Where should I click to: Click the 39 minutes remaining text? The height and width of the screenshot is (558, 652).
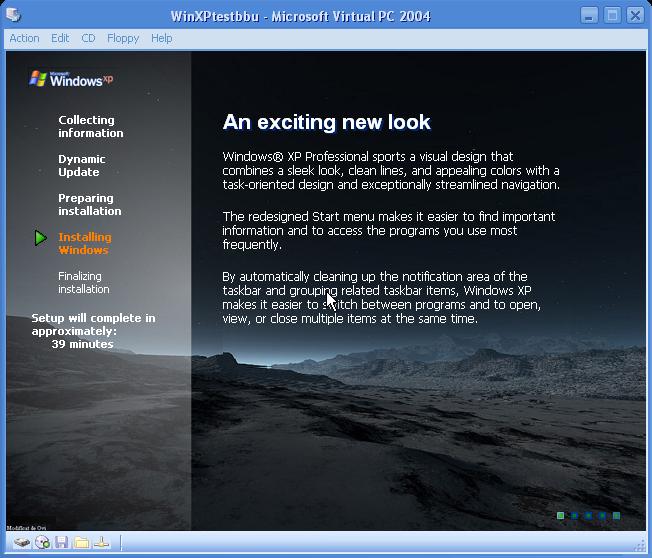point(82,344)
